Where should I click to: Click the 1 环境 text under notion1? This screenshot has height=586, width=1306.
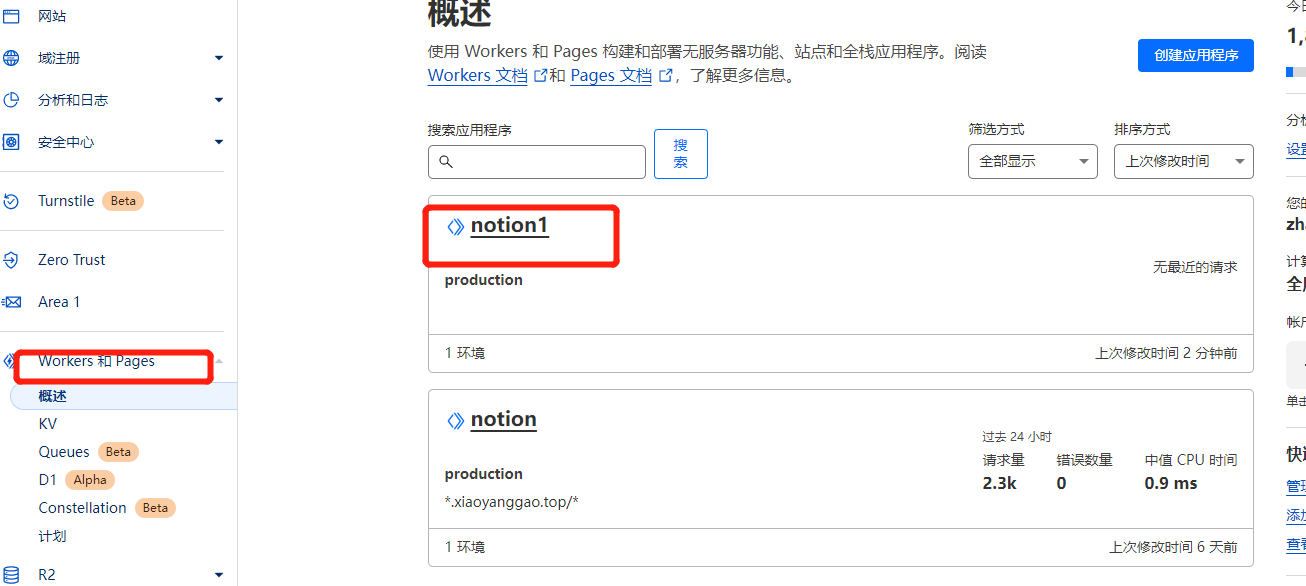pos(465,353)
